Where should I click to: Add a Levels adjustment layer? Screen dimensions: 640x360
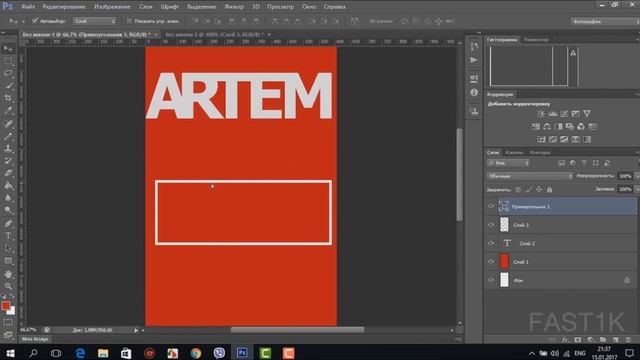(x=553, y=113)
